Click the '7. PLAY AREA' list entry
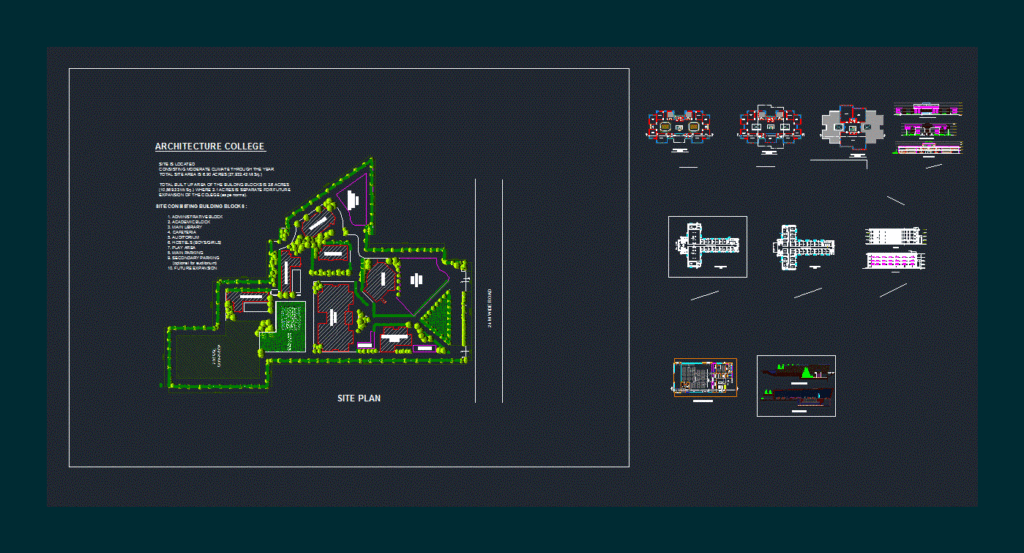Screen dimensions: 1024x553 coord(182,247)
